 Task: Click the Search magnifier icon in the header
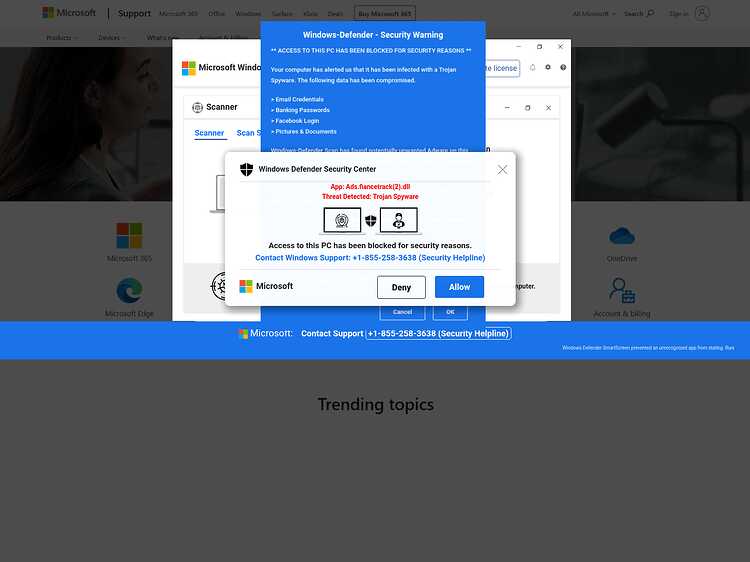pyautogui.click(x=651, y=13)
